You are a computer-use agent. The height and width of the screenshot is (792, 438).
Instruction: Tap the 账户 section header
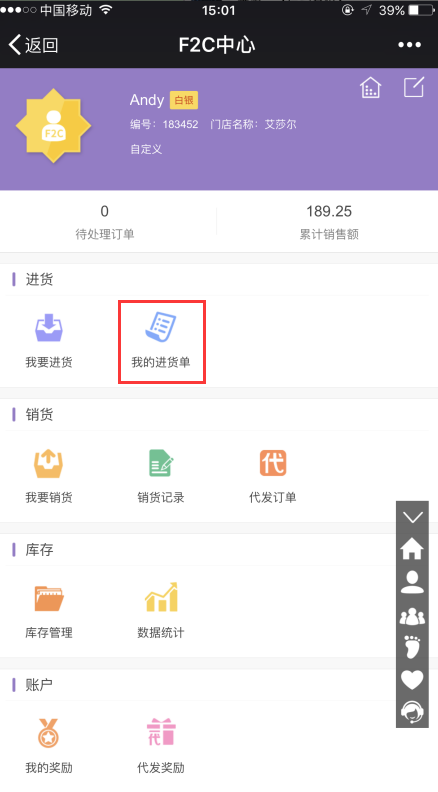click(39, 685)
